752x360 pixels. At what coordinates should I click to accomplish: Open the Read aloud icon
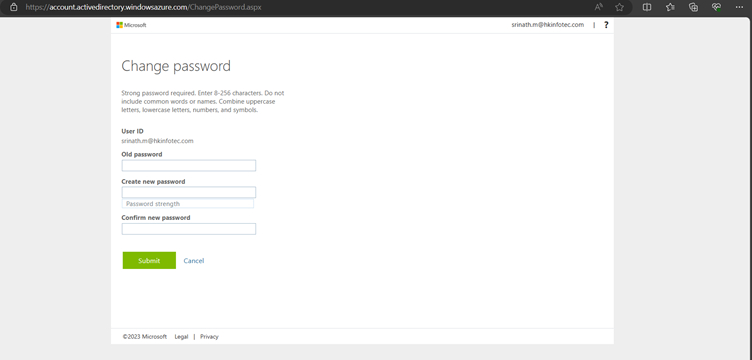(x=599, y=7)
